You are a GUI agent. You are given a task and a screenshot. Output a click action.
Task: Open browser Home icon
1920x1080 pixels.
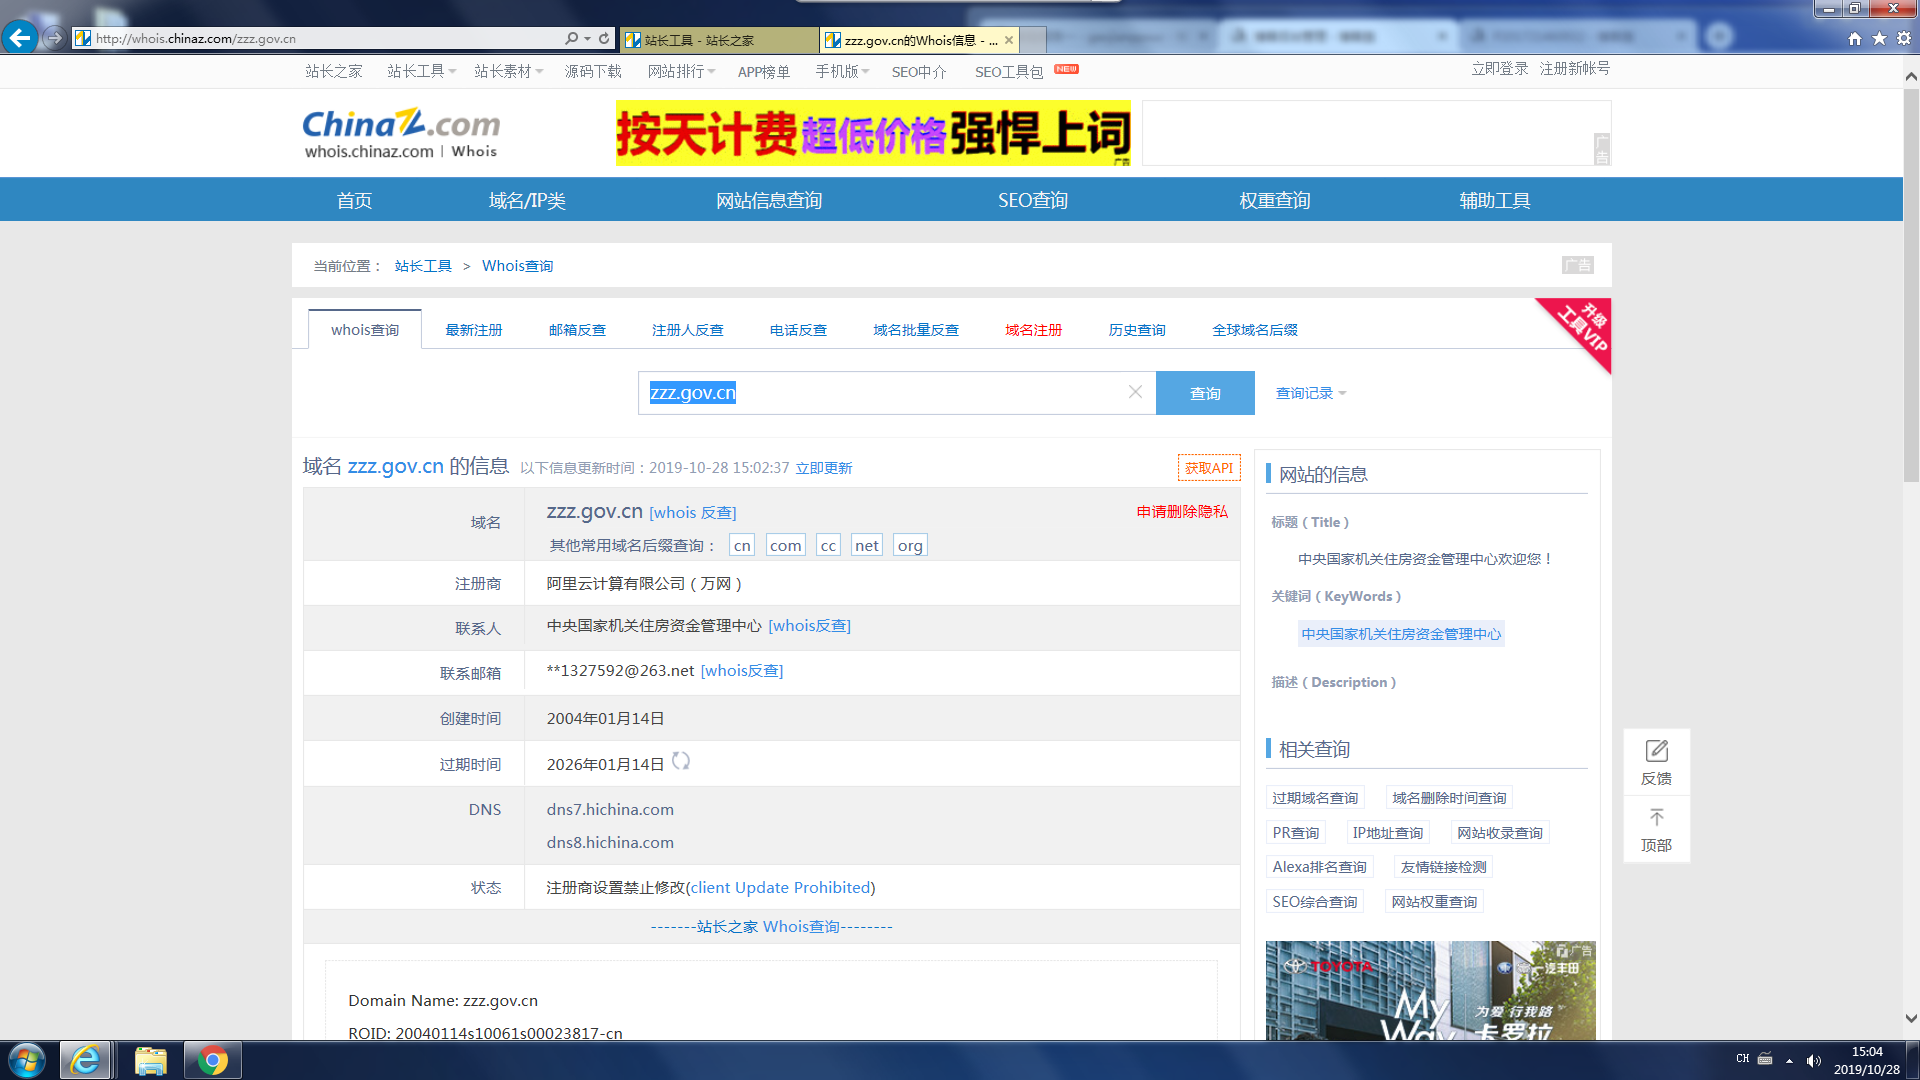pyautogui.click(x=1855, y=38)
